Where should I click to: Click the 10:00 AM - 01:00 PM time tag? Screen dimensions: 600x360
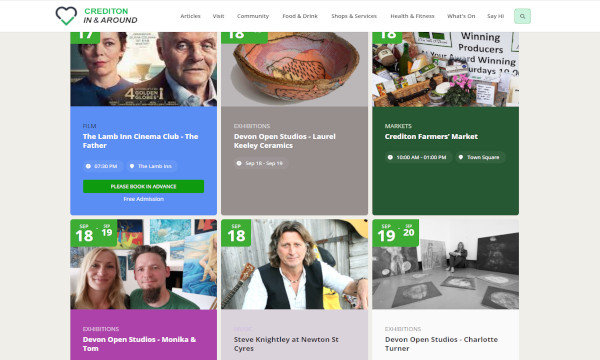click(x=417, y=157)
